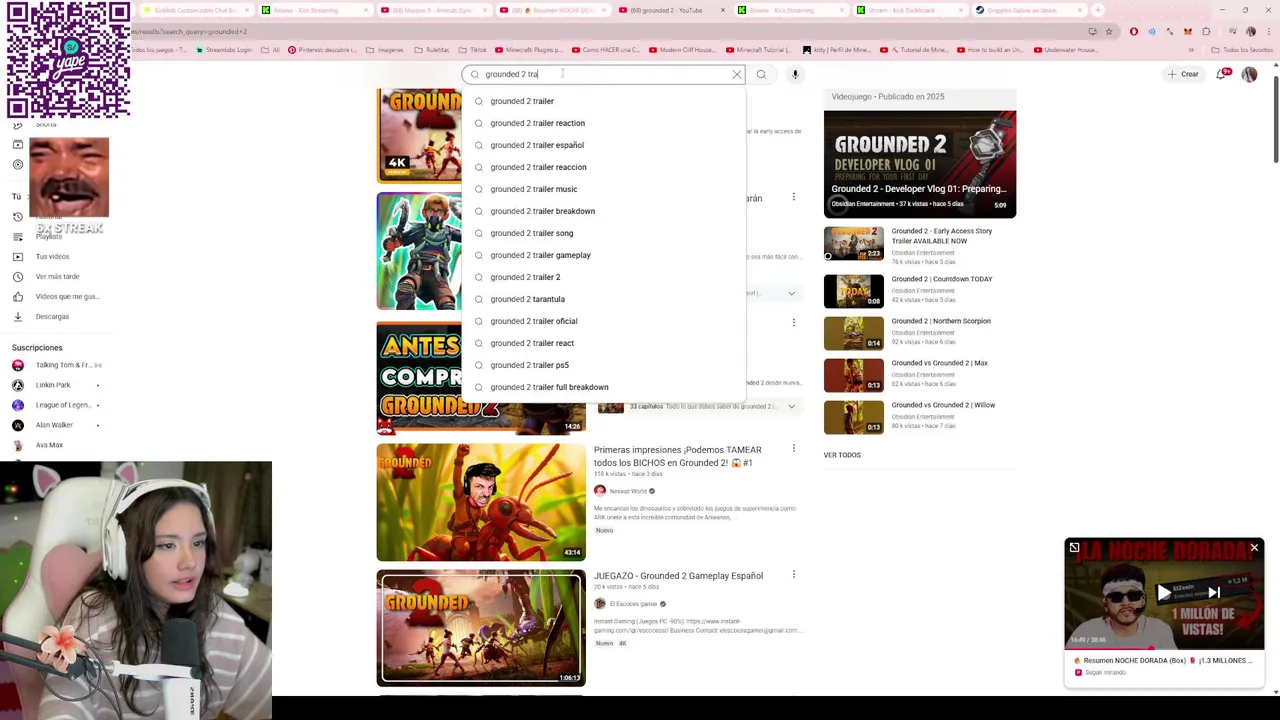Select suggestion "grounded 2 tarantula"
1280x720 pixels.
pyautogui.click(x=604, y=299)
